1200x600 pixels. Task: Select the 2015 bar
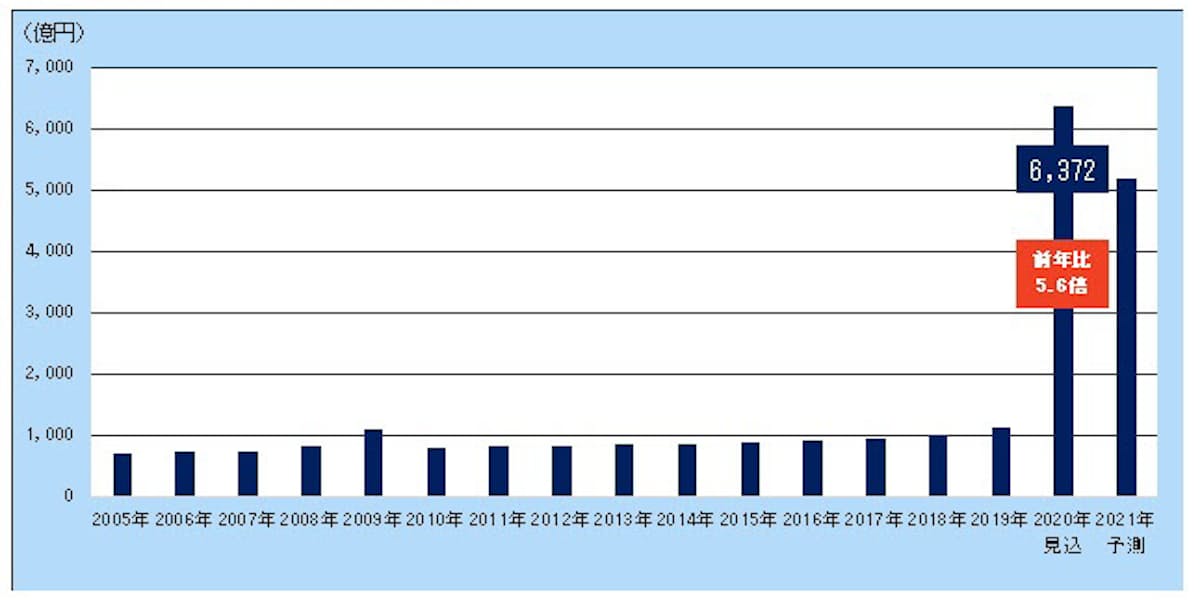click(x=750, y=469)
